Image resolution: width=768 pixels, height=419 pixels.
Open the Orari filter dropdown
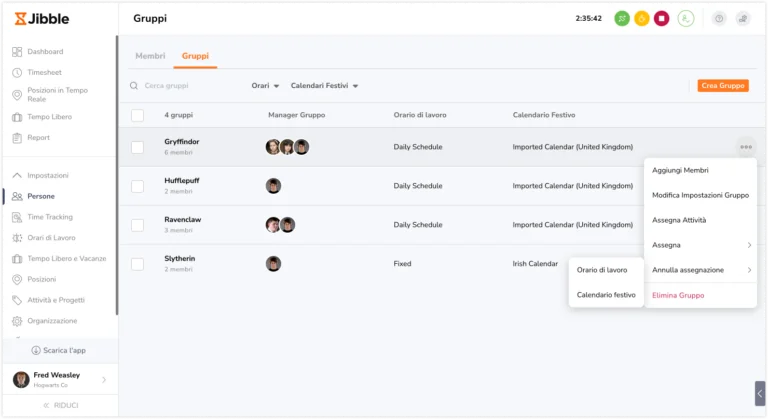click(x=265, y=86)
